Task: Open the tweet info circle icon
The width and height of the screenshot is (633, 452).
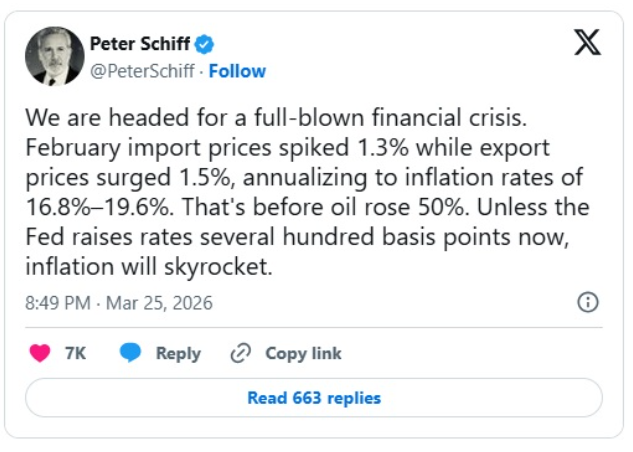Action: [x=588, y=302]
